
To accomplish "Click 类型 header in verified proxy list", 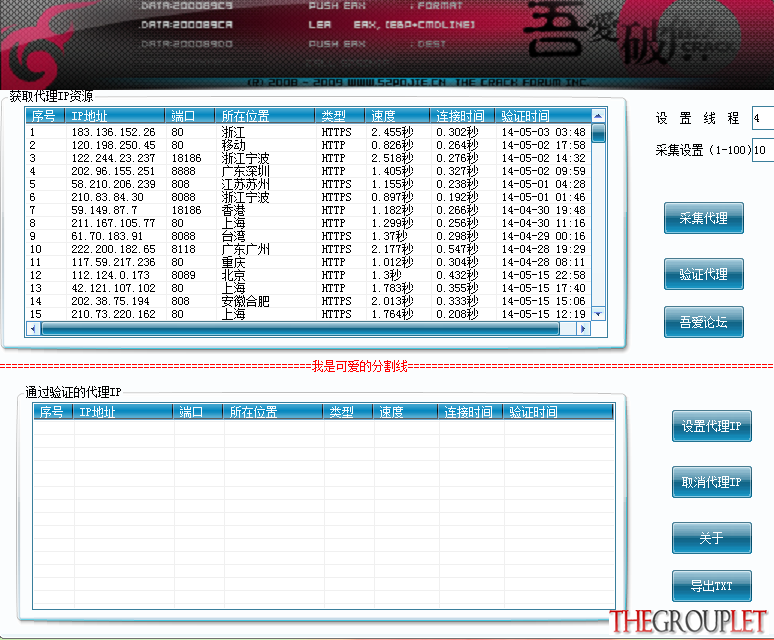I will pos(348,412).
